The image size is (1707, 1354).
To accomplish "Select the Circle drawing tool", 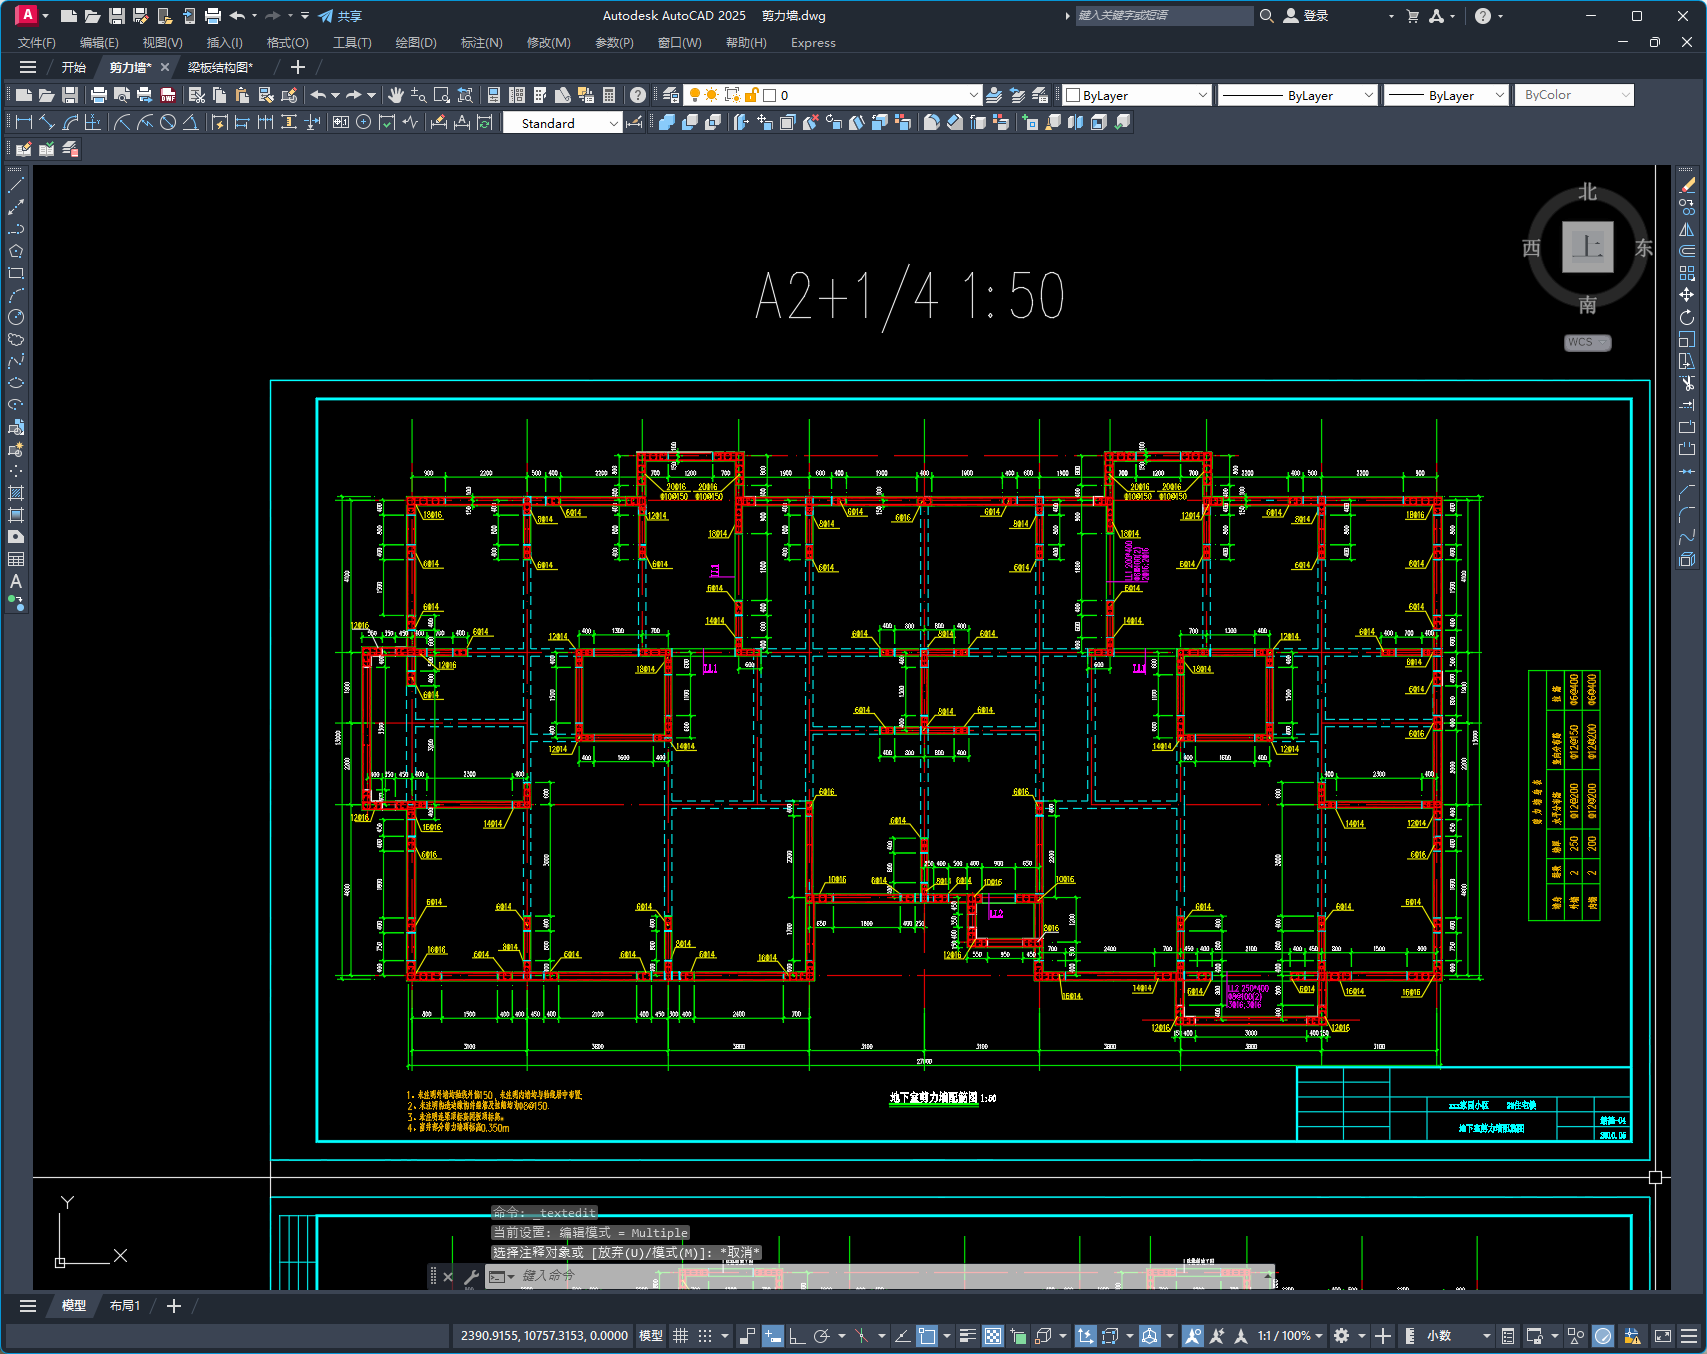I will [16, 317].
